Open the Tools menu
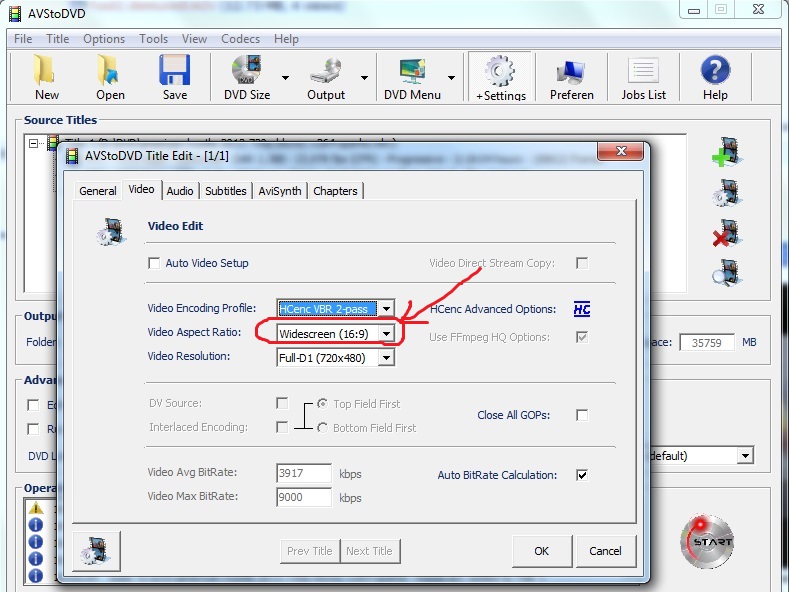 [153, 39]
